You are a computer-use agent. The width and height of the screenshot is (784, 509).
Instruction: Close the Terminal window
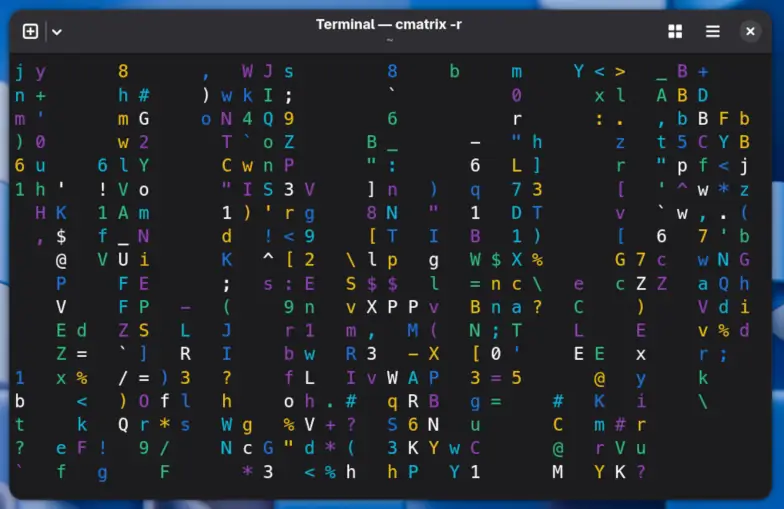750,32
